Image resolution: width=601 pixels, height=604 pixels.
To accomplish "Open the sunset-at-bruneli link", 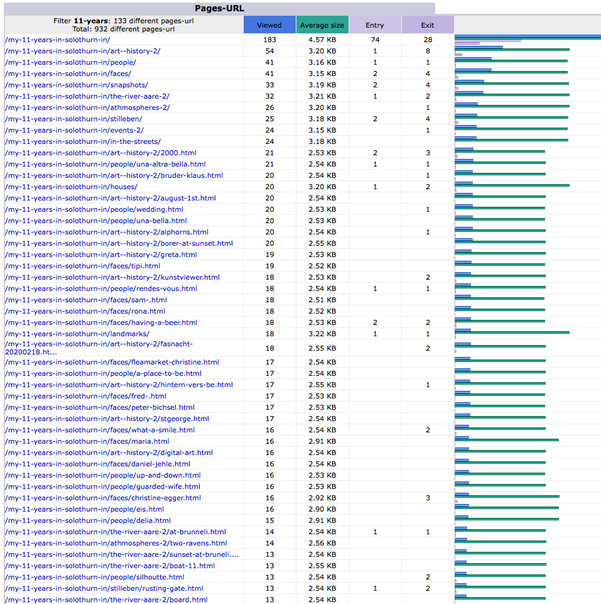I will coord(122,554).
